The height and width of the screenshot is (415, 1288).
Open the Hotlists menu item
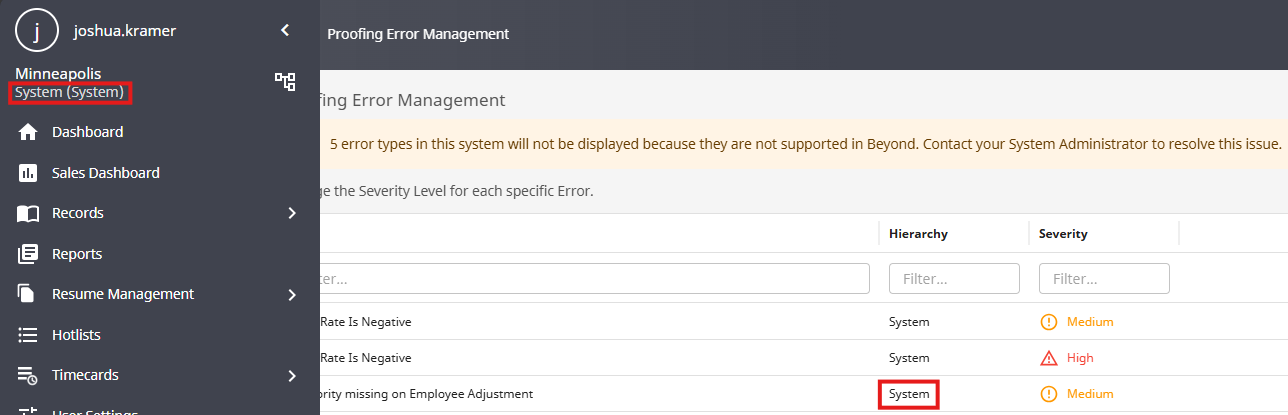point(76,335)
